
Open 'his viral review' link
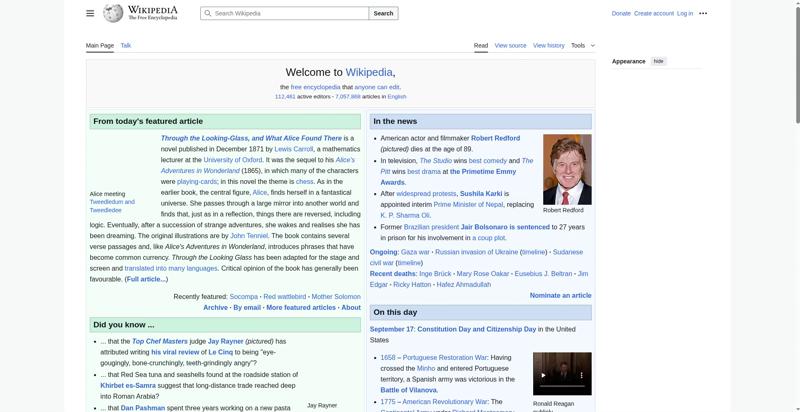[x=175, y=352]
